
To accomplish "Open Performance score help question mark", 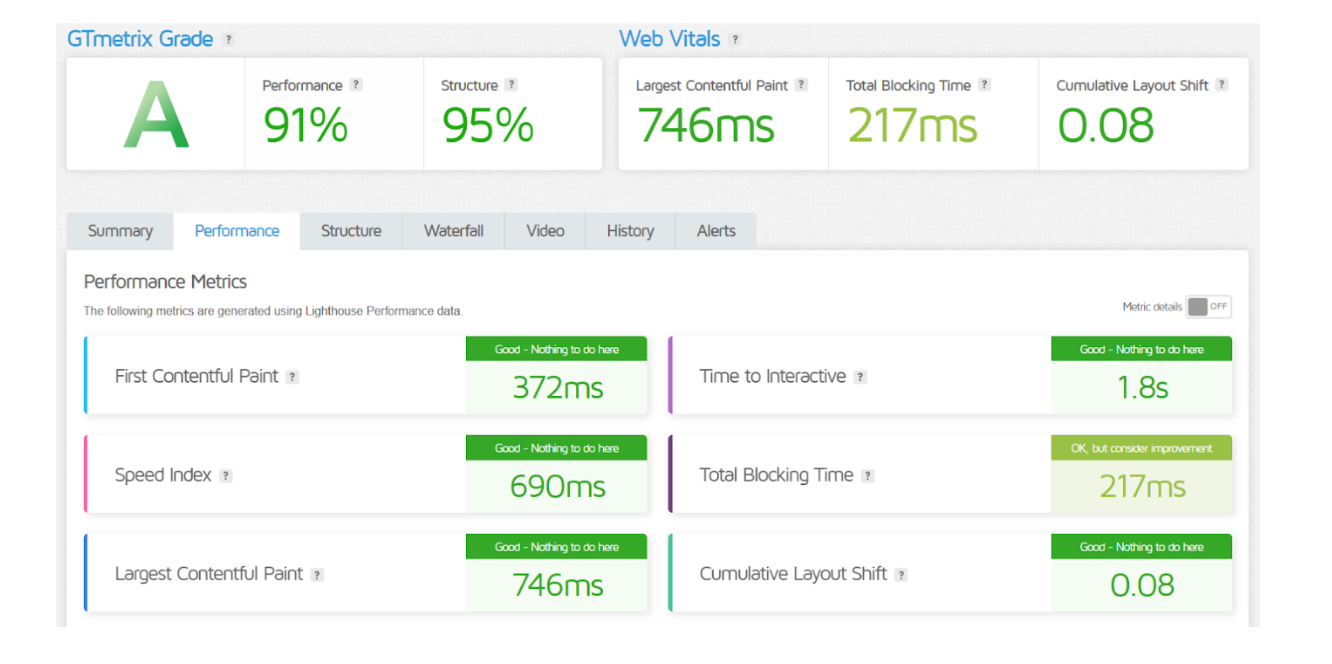I will click(356, 85).
